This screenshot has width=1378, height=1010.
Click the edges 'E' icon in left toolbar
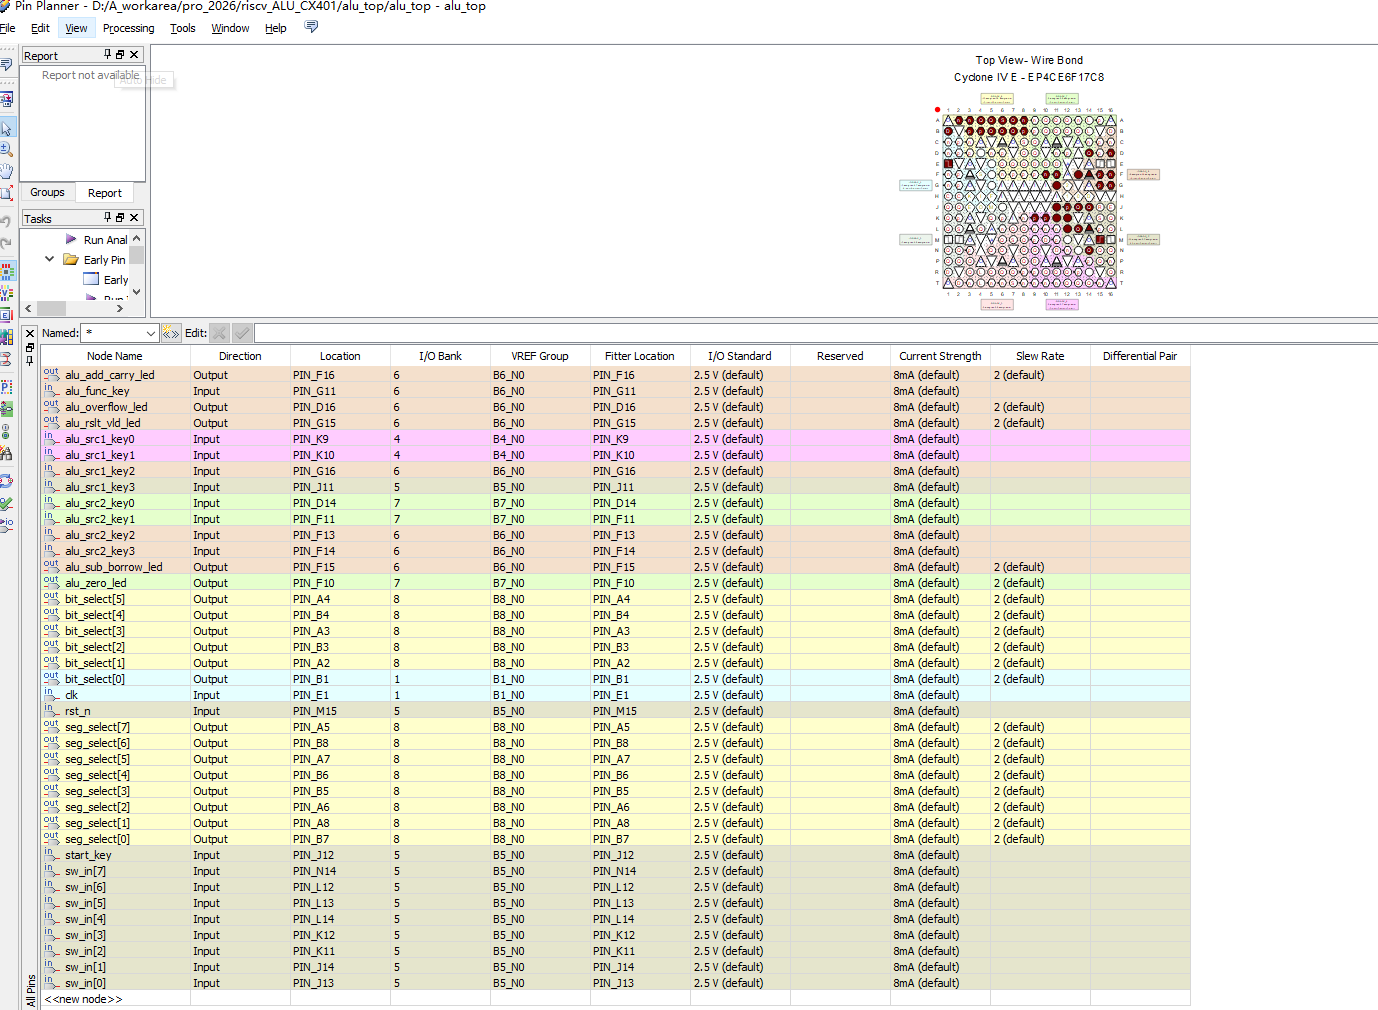[7, 315]
